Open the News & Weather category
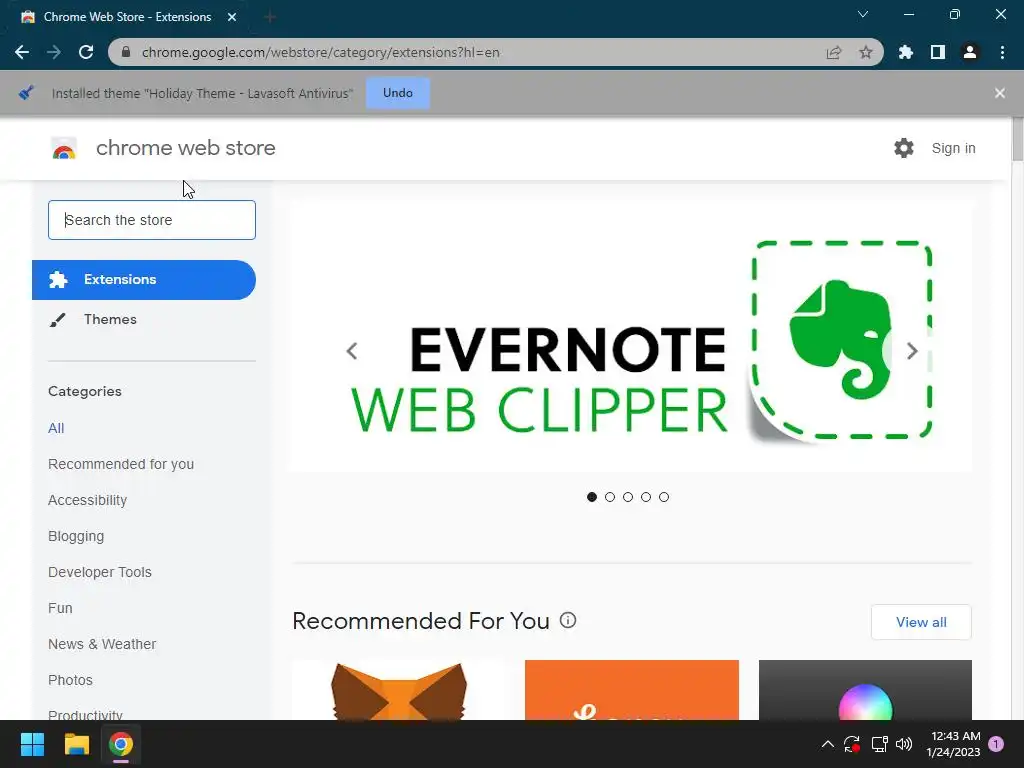 click(x=102, y=644)
